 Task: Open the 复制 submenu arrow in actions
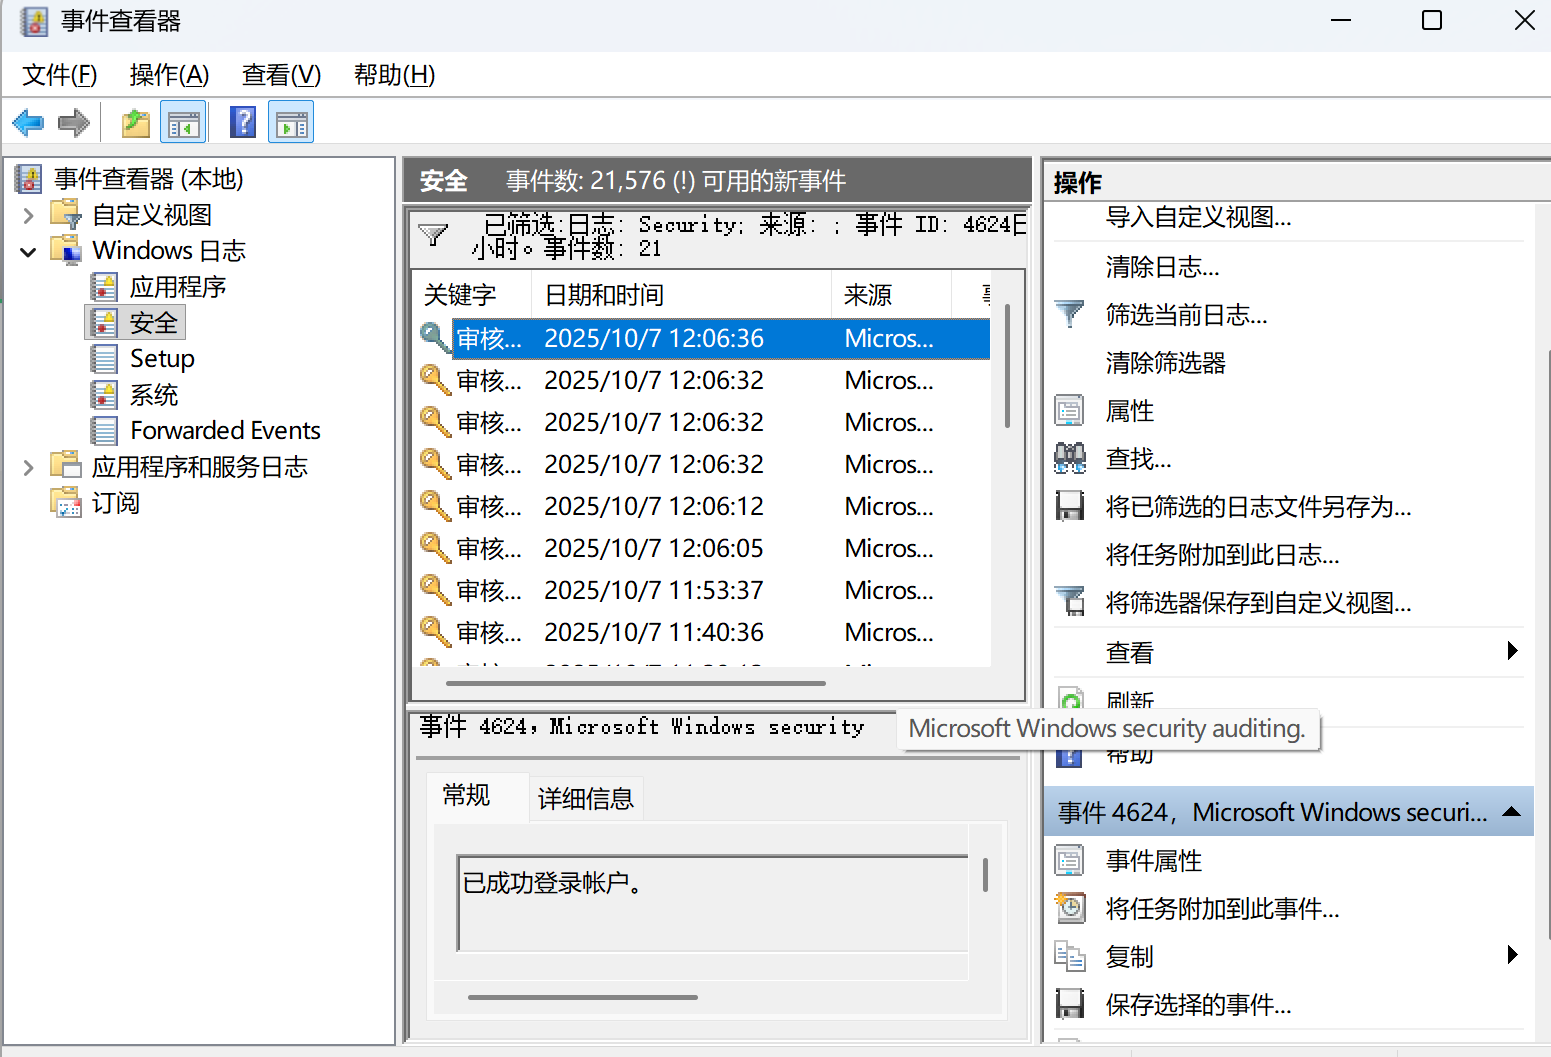click(1512, 955)
